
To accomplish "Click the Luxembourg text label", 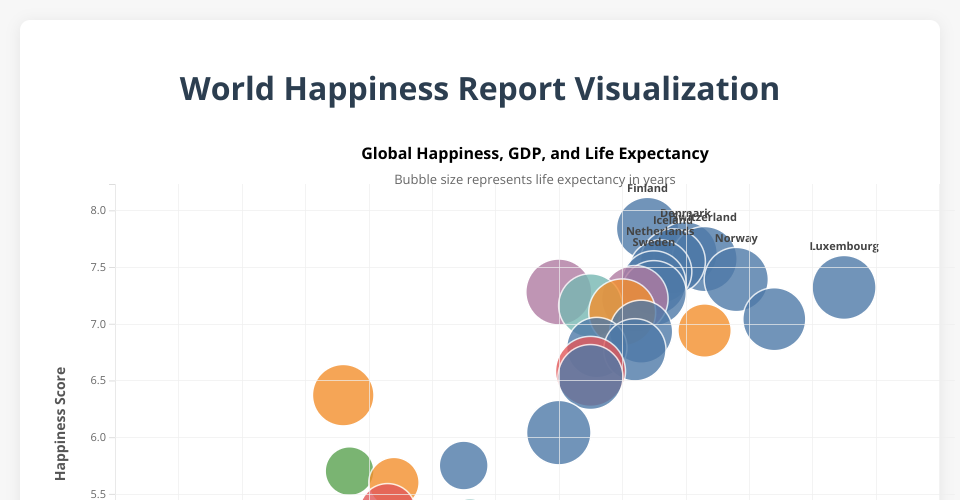I will point(843,246).
